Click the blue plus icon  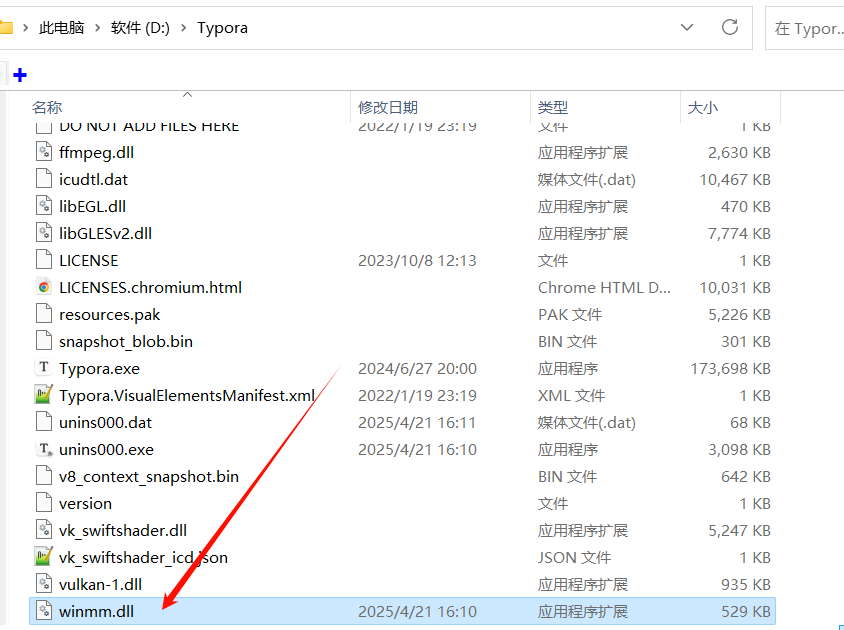coord(20,75)
